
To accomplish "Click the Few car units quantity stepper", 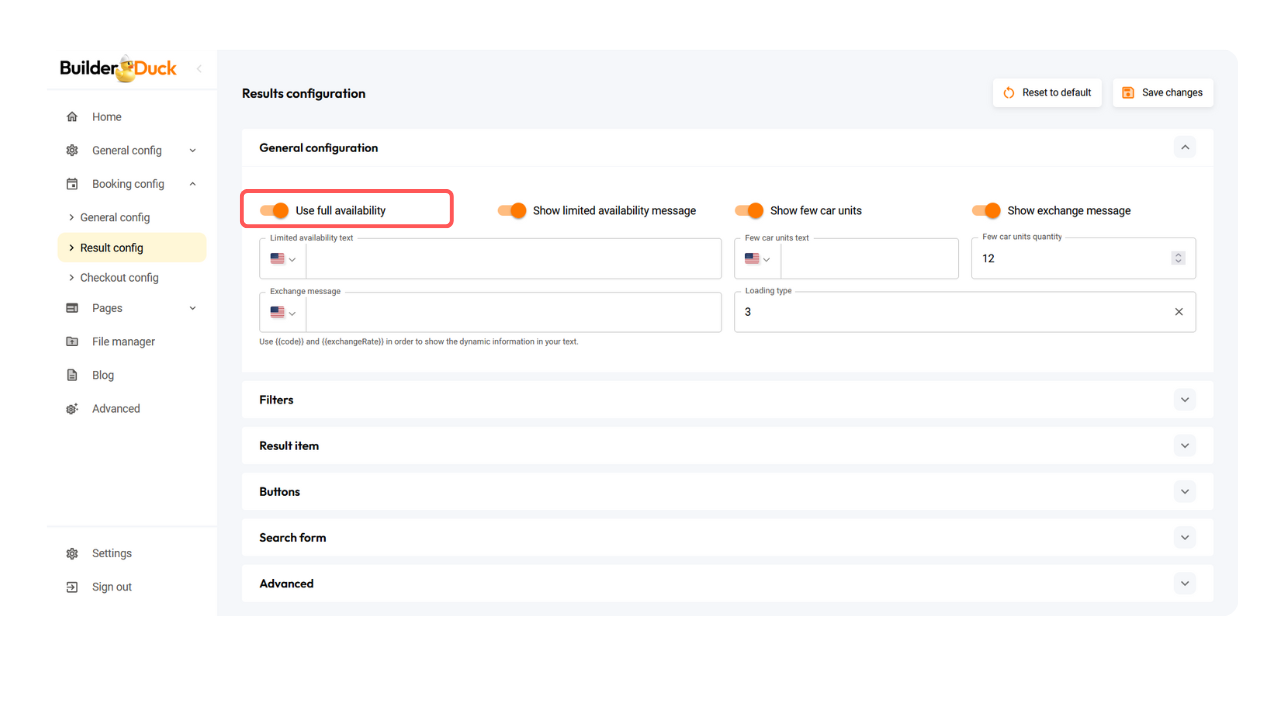I will pyautogui.click(x=1178, y=258).
